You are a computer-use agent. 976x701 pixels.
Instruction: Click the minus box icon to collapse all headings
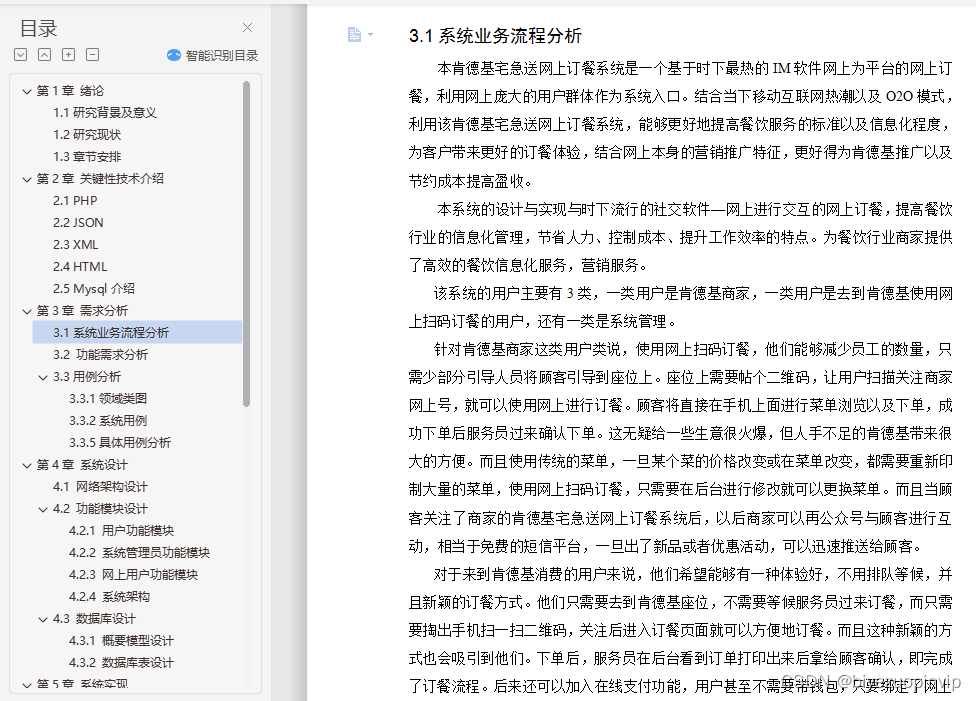pyautogui.click(x=92, y=55)
